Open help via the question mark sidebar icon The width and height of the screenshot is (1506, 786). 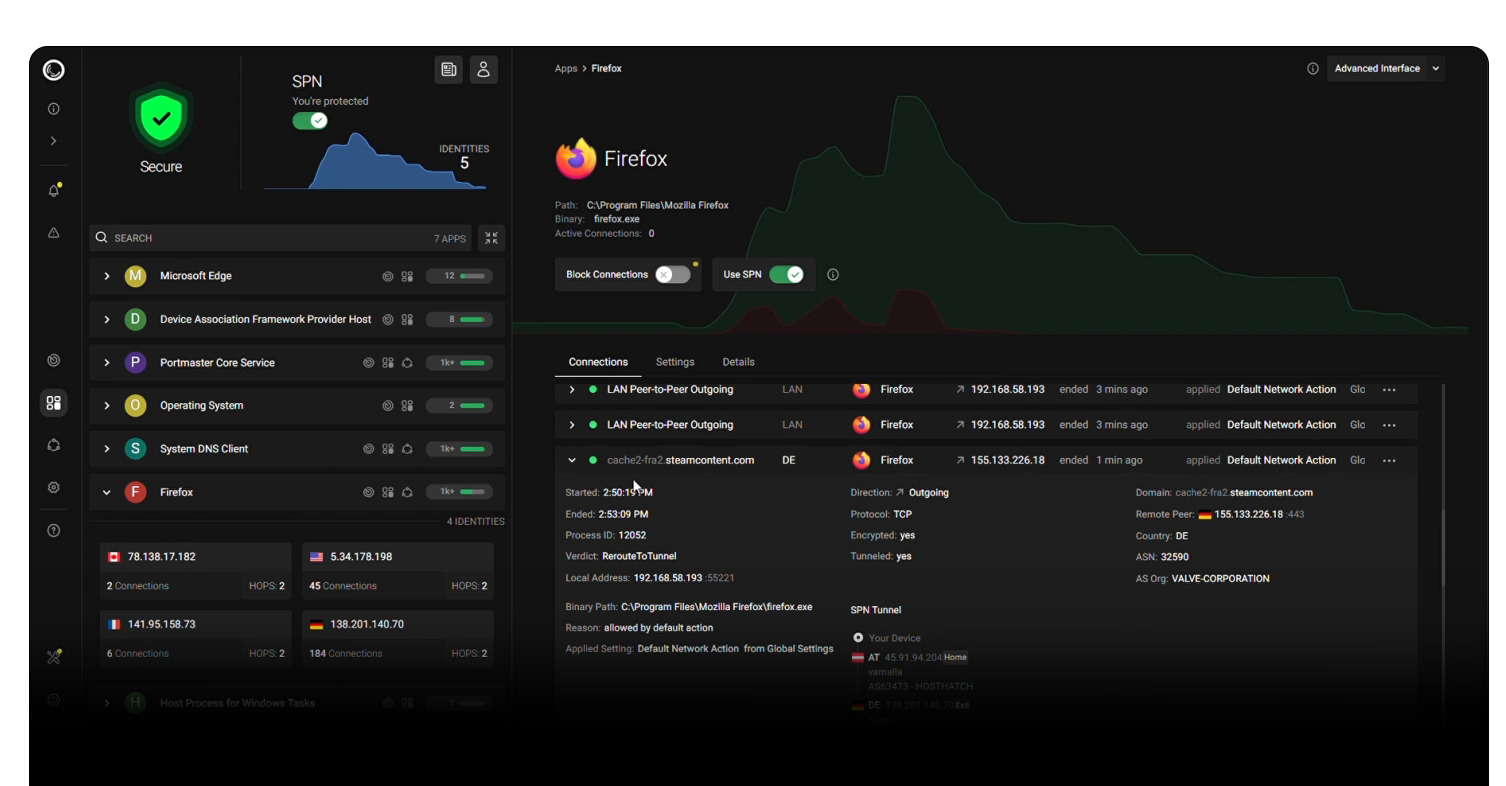(x=53, y=530)
